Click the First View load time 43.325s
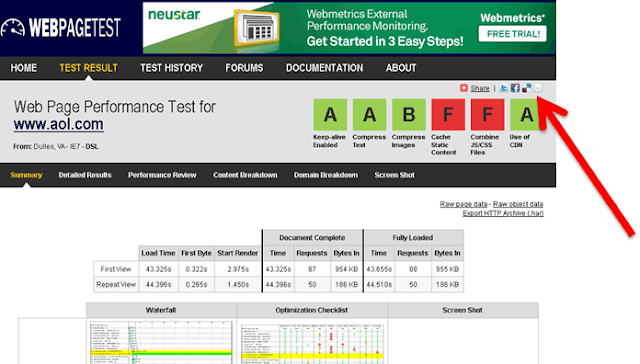This screenshot has width=640, height=364. [x=158, y=269]
